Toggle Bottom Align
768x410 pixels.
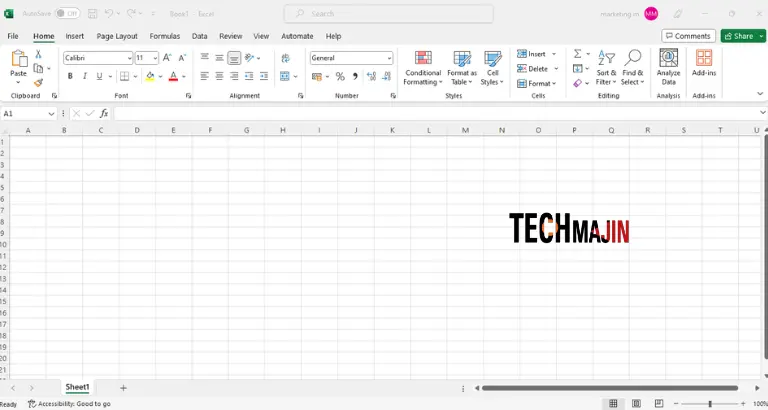[x=235, y=58]
